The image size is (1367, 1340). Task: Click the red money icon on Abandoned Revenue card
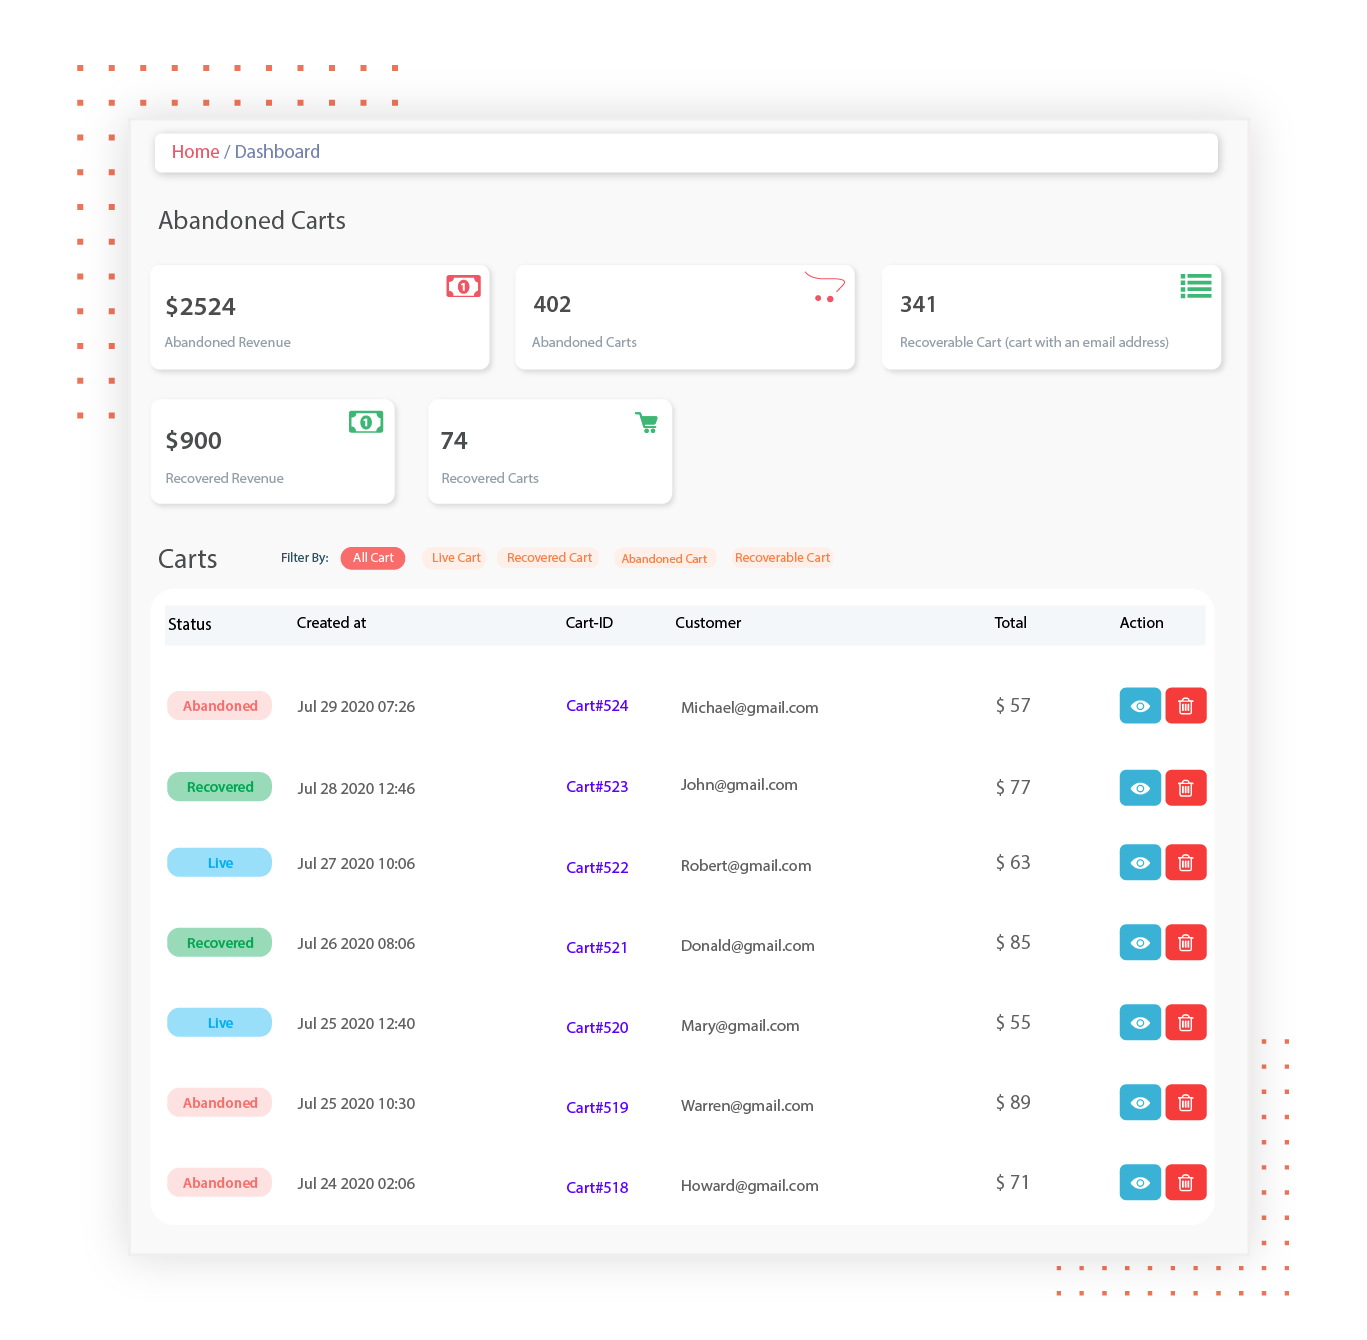pyautogui.click(x=463, y=287)
